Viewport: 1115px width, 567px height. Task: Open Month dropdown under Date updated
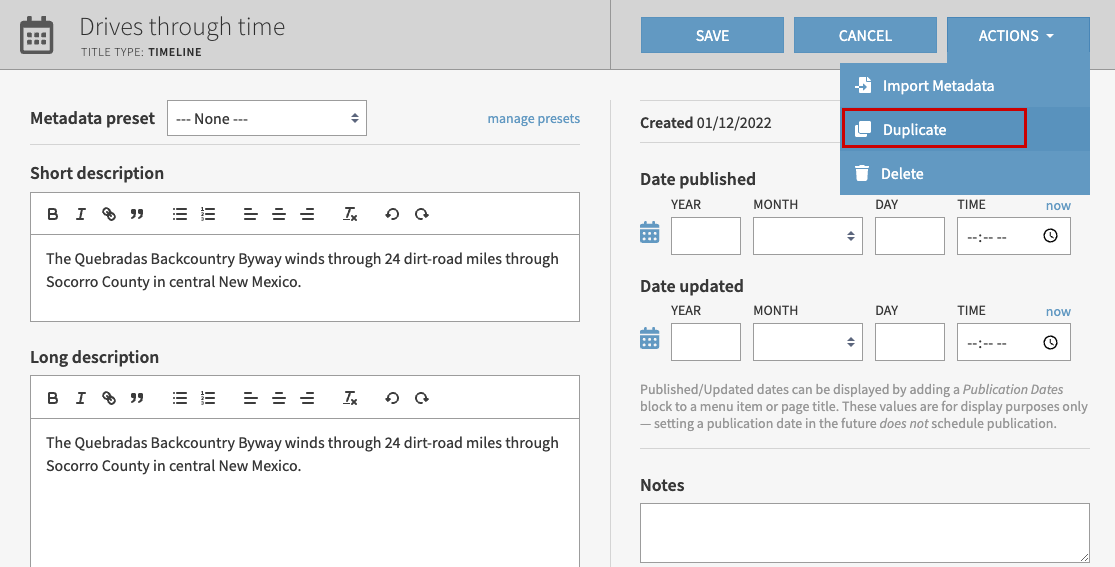(x=808, y=342)
